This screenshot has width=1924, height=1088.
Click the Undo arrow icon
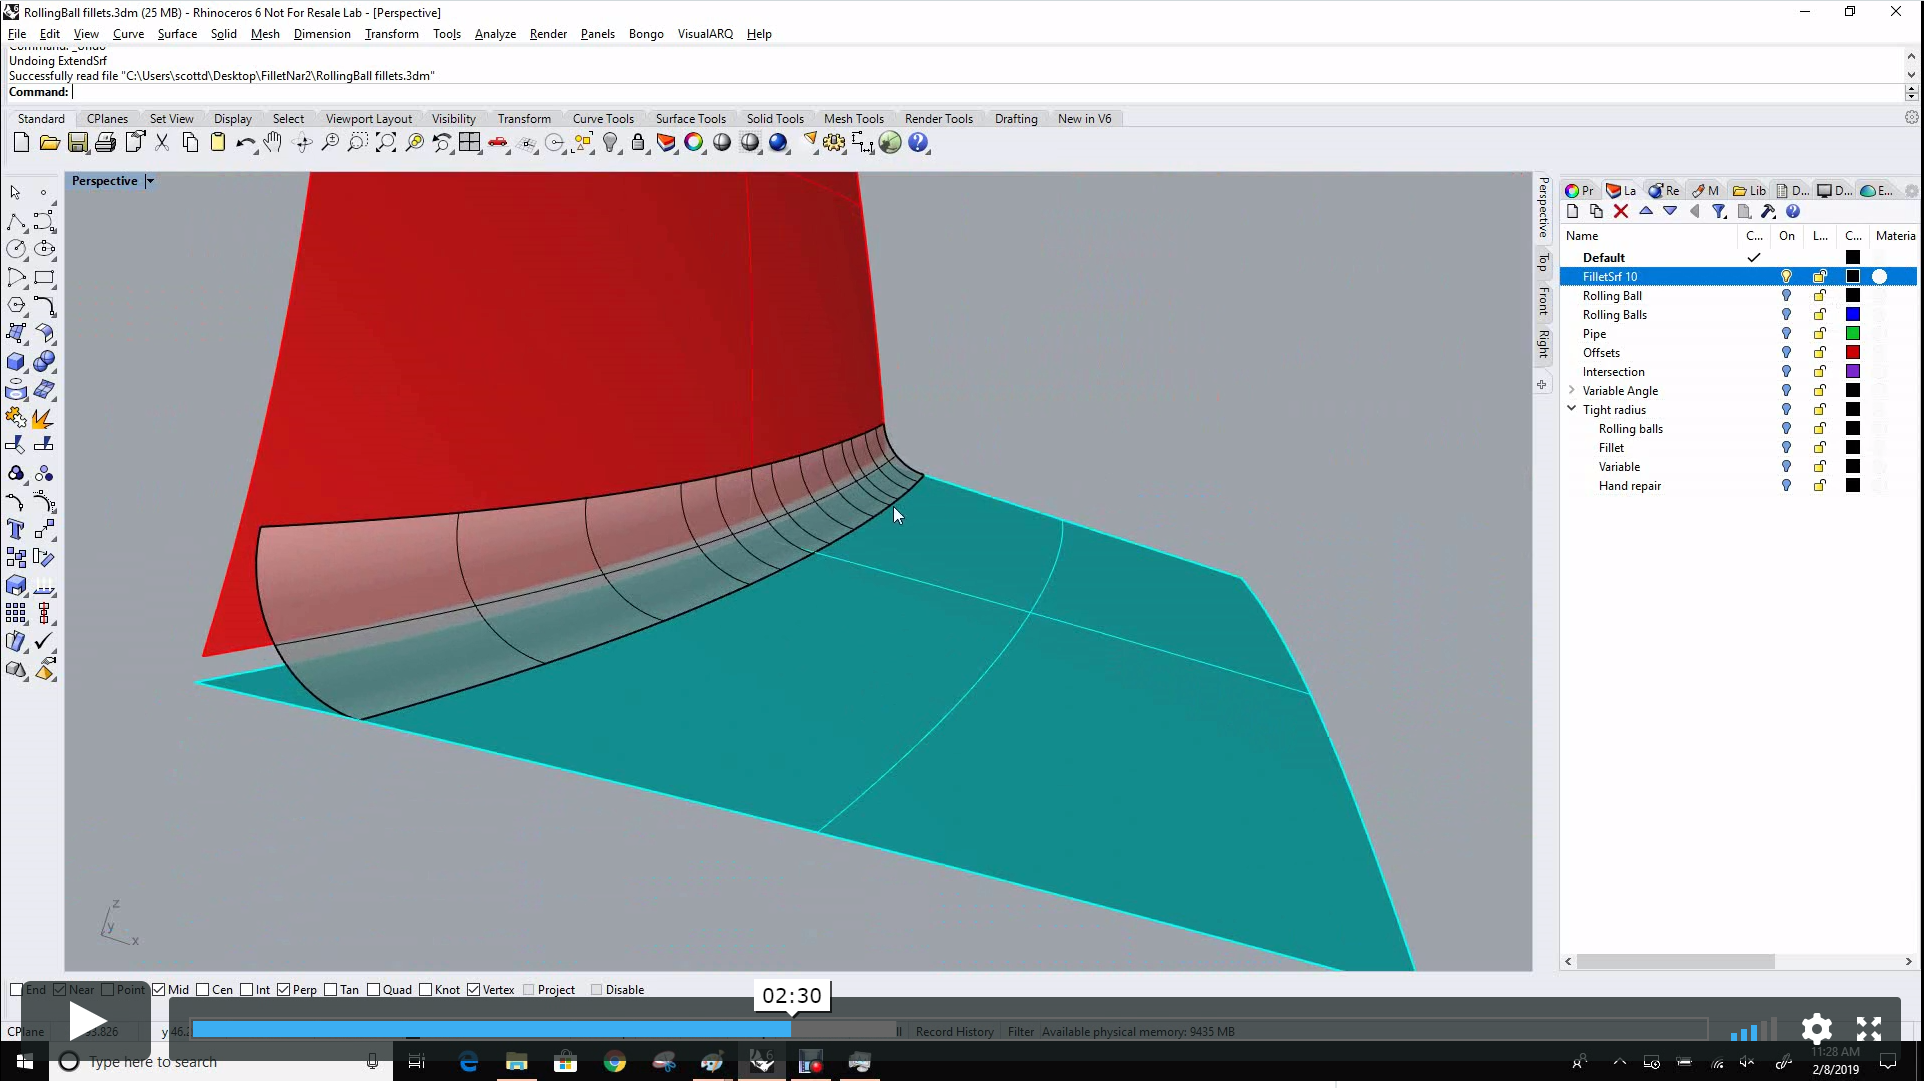click(x=245, y=143)
